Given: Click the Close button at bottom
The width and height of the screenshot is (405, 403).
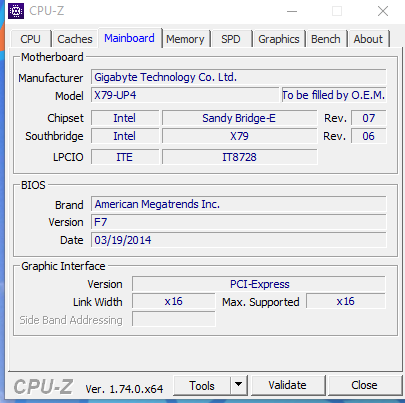Looking at the screenshot, I should coord(364,385).
